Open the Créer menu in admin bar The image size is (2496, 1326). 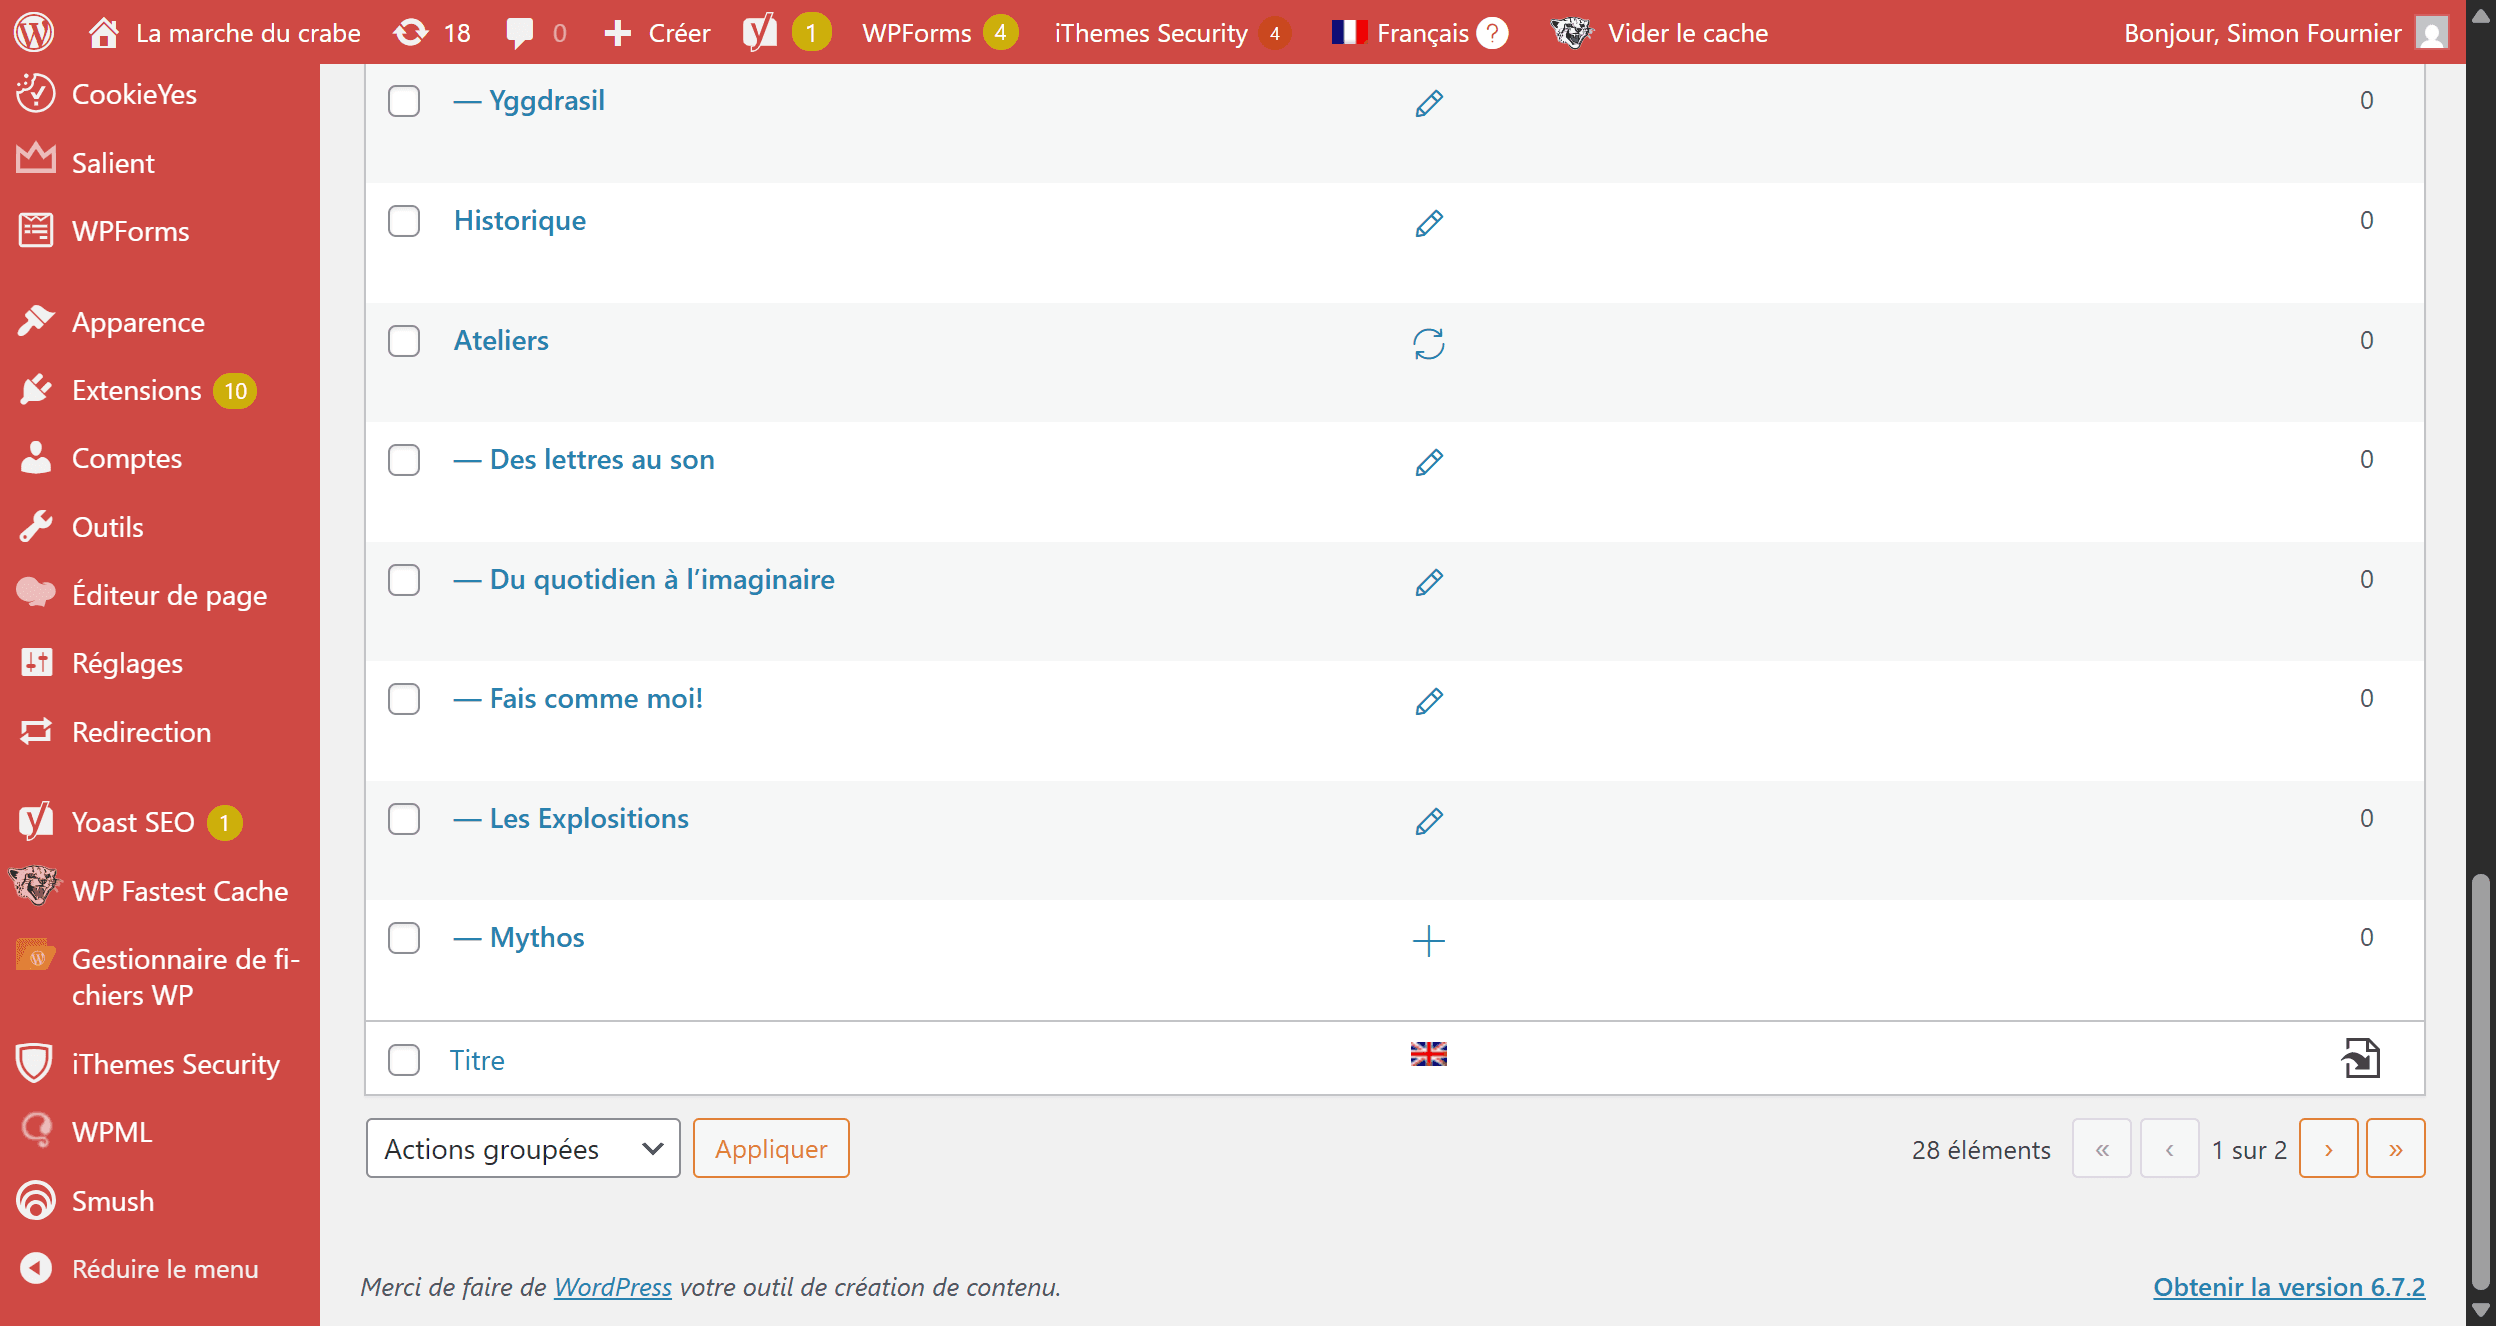coord(658,33)
